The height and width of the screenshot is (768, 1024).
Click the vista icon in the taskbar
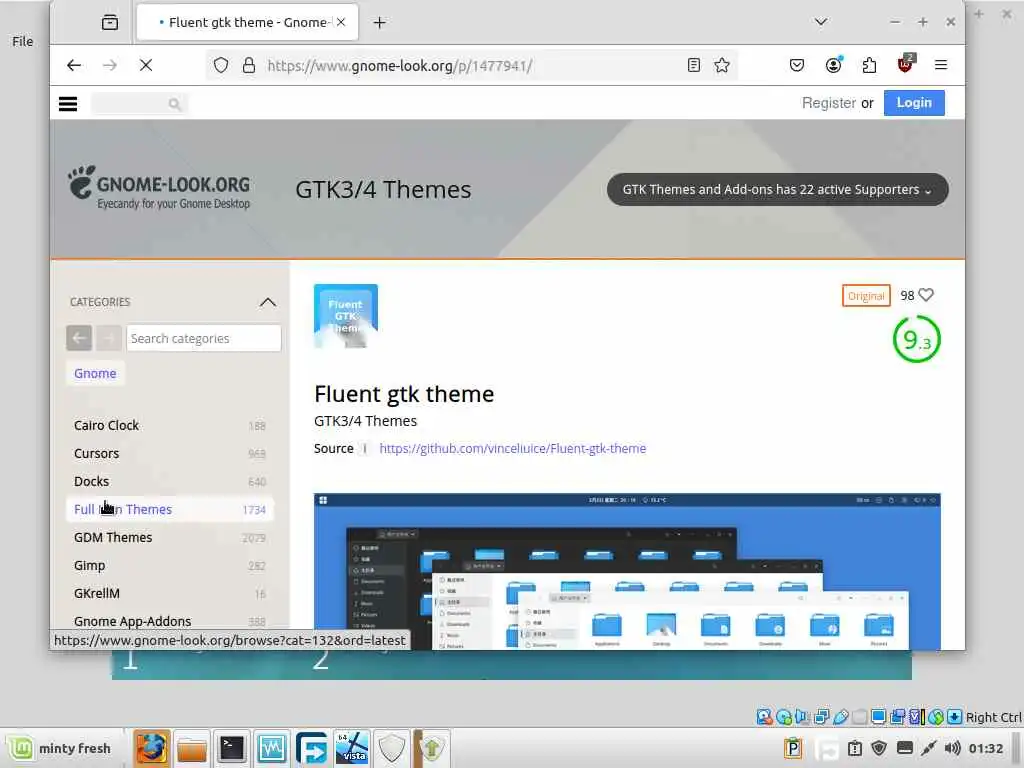coord(352,748)
